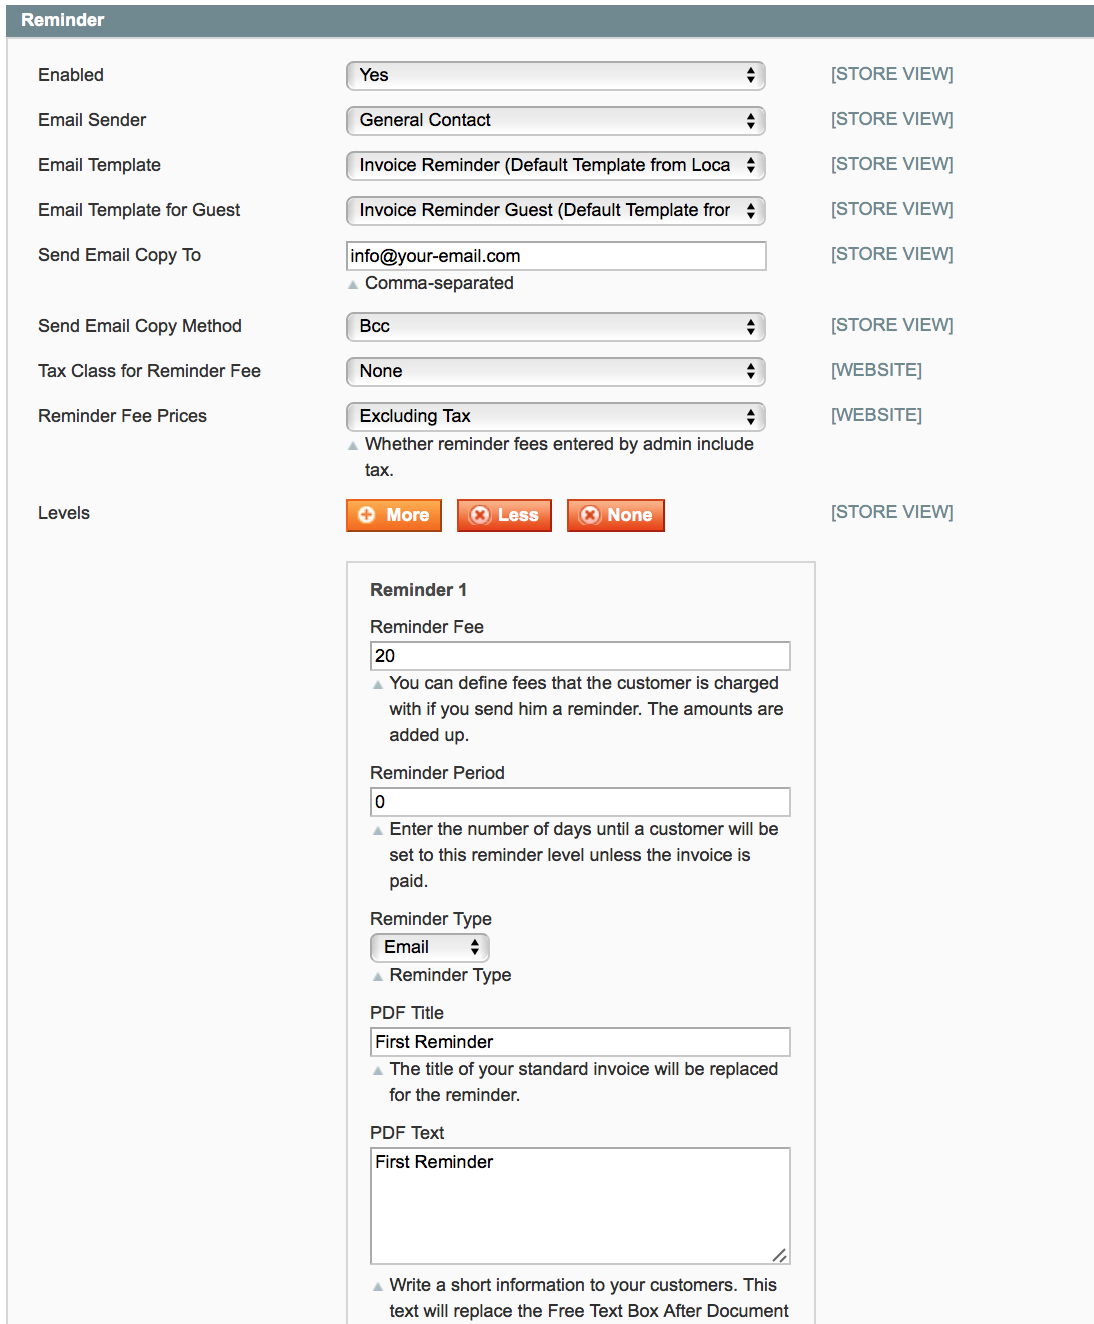Click the PDF Title text field
The width and height of the screenshot is (1094, 1324).
coord(580,1042)
